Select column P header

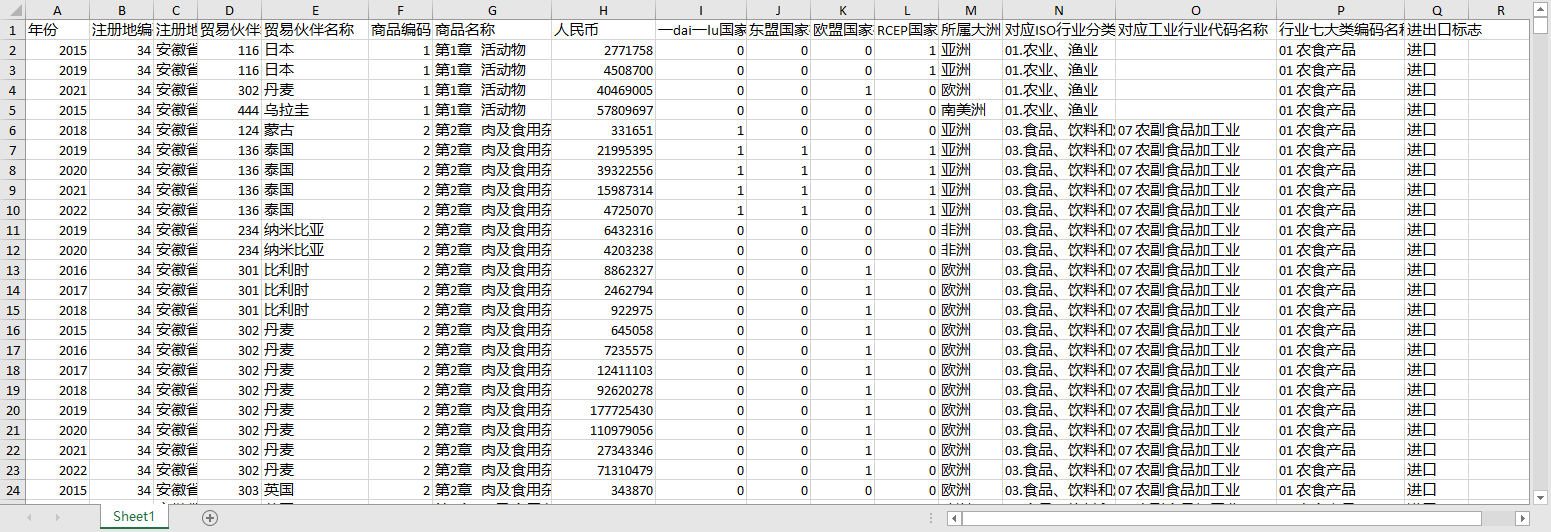[1340, 10]
